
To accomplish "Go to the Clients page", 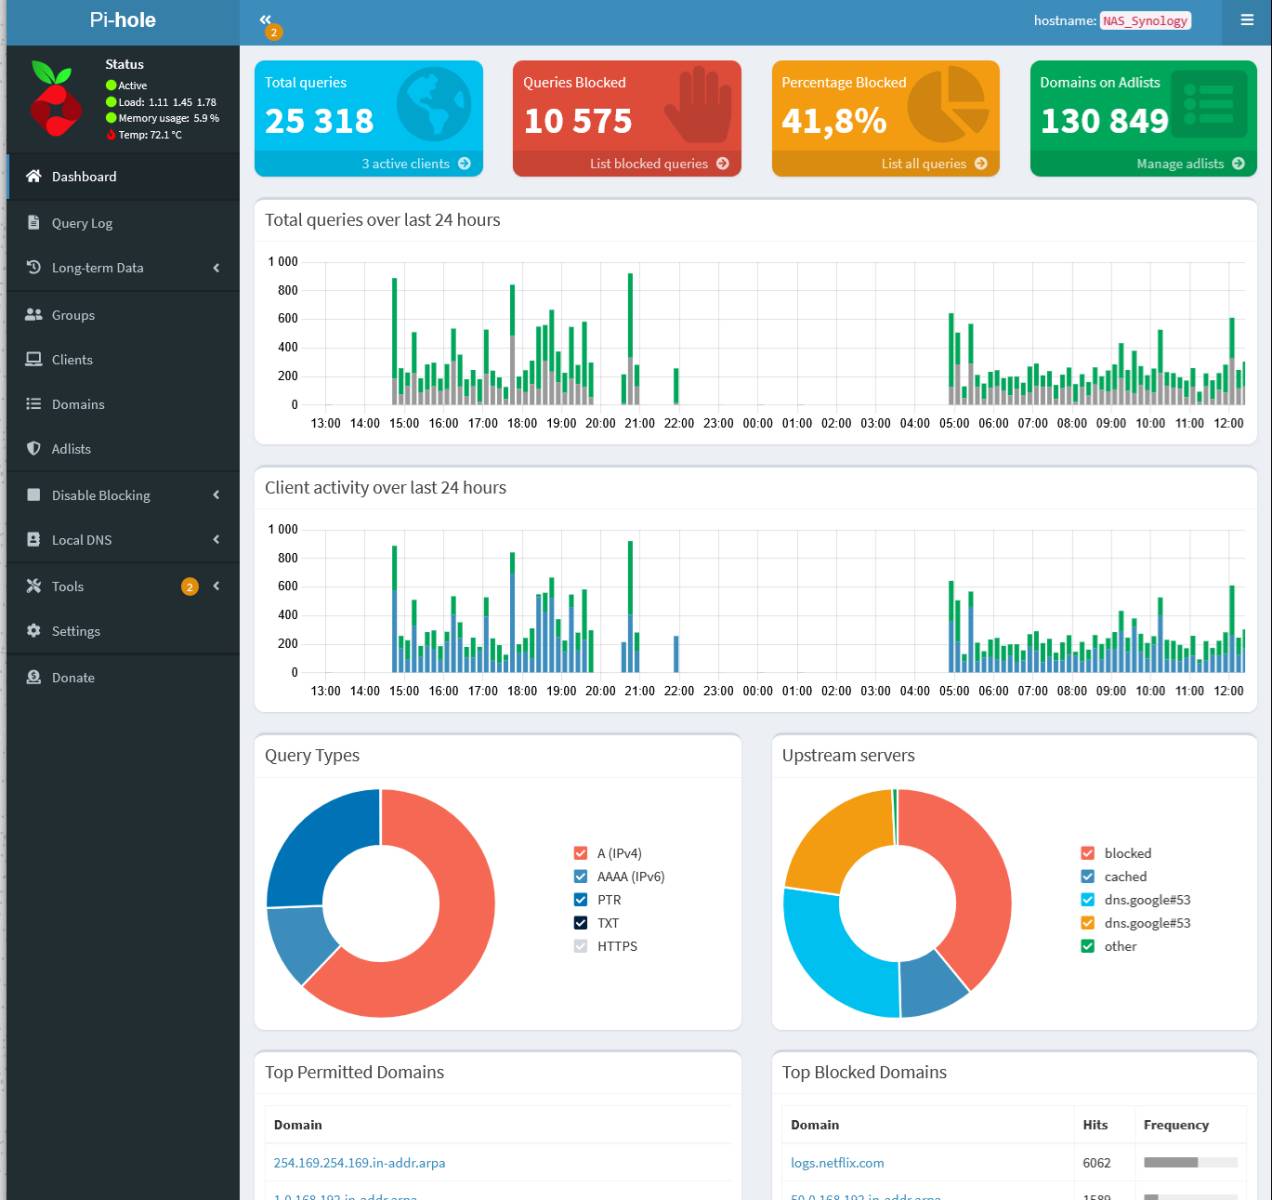I will (123, 359).
